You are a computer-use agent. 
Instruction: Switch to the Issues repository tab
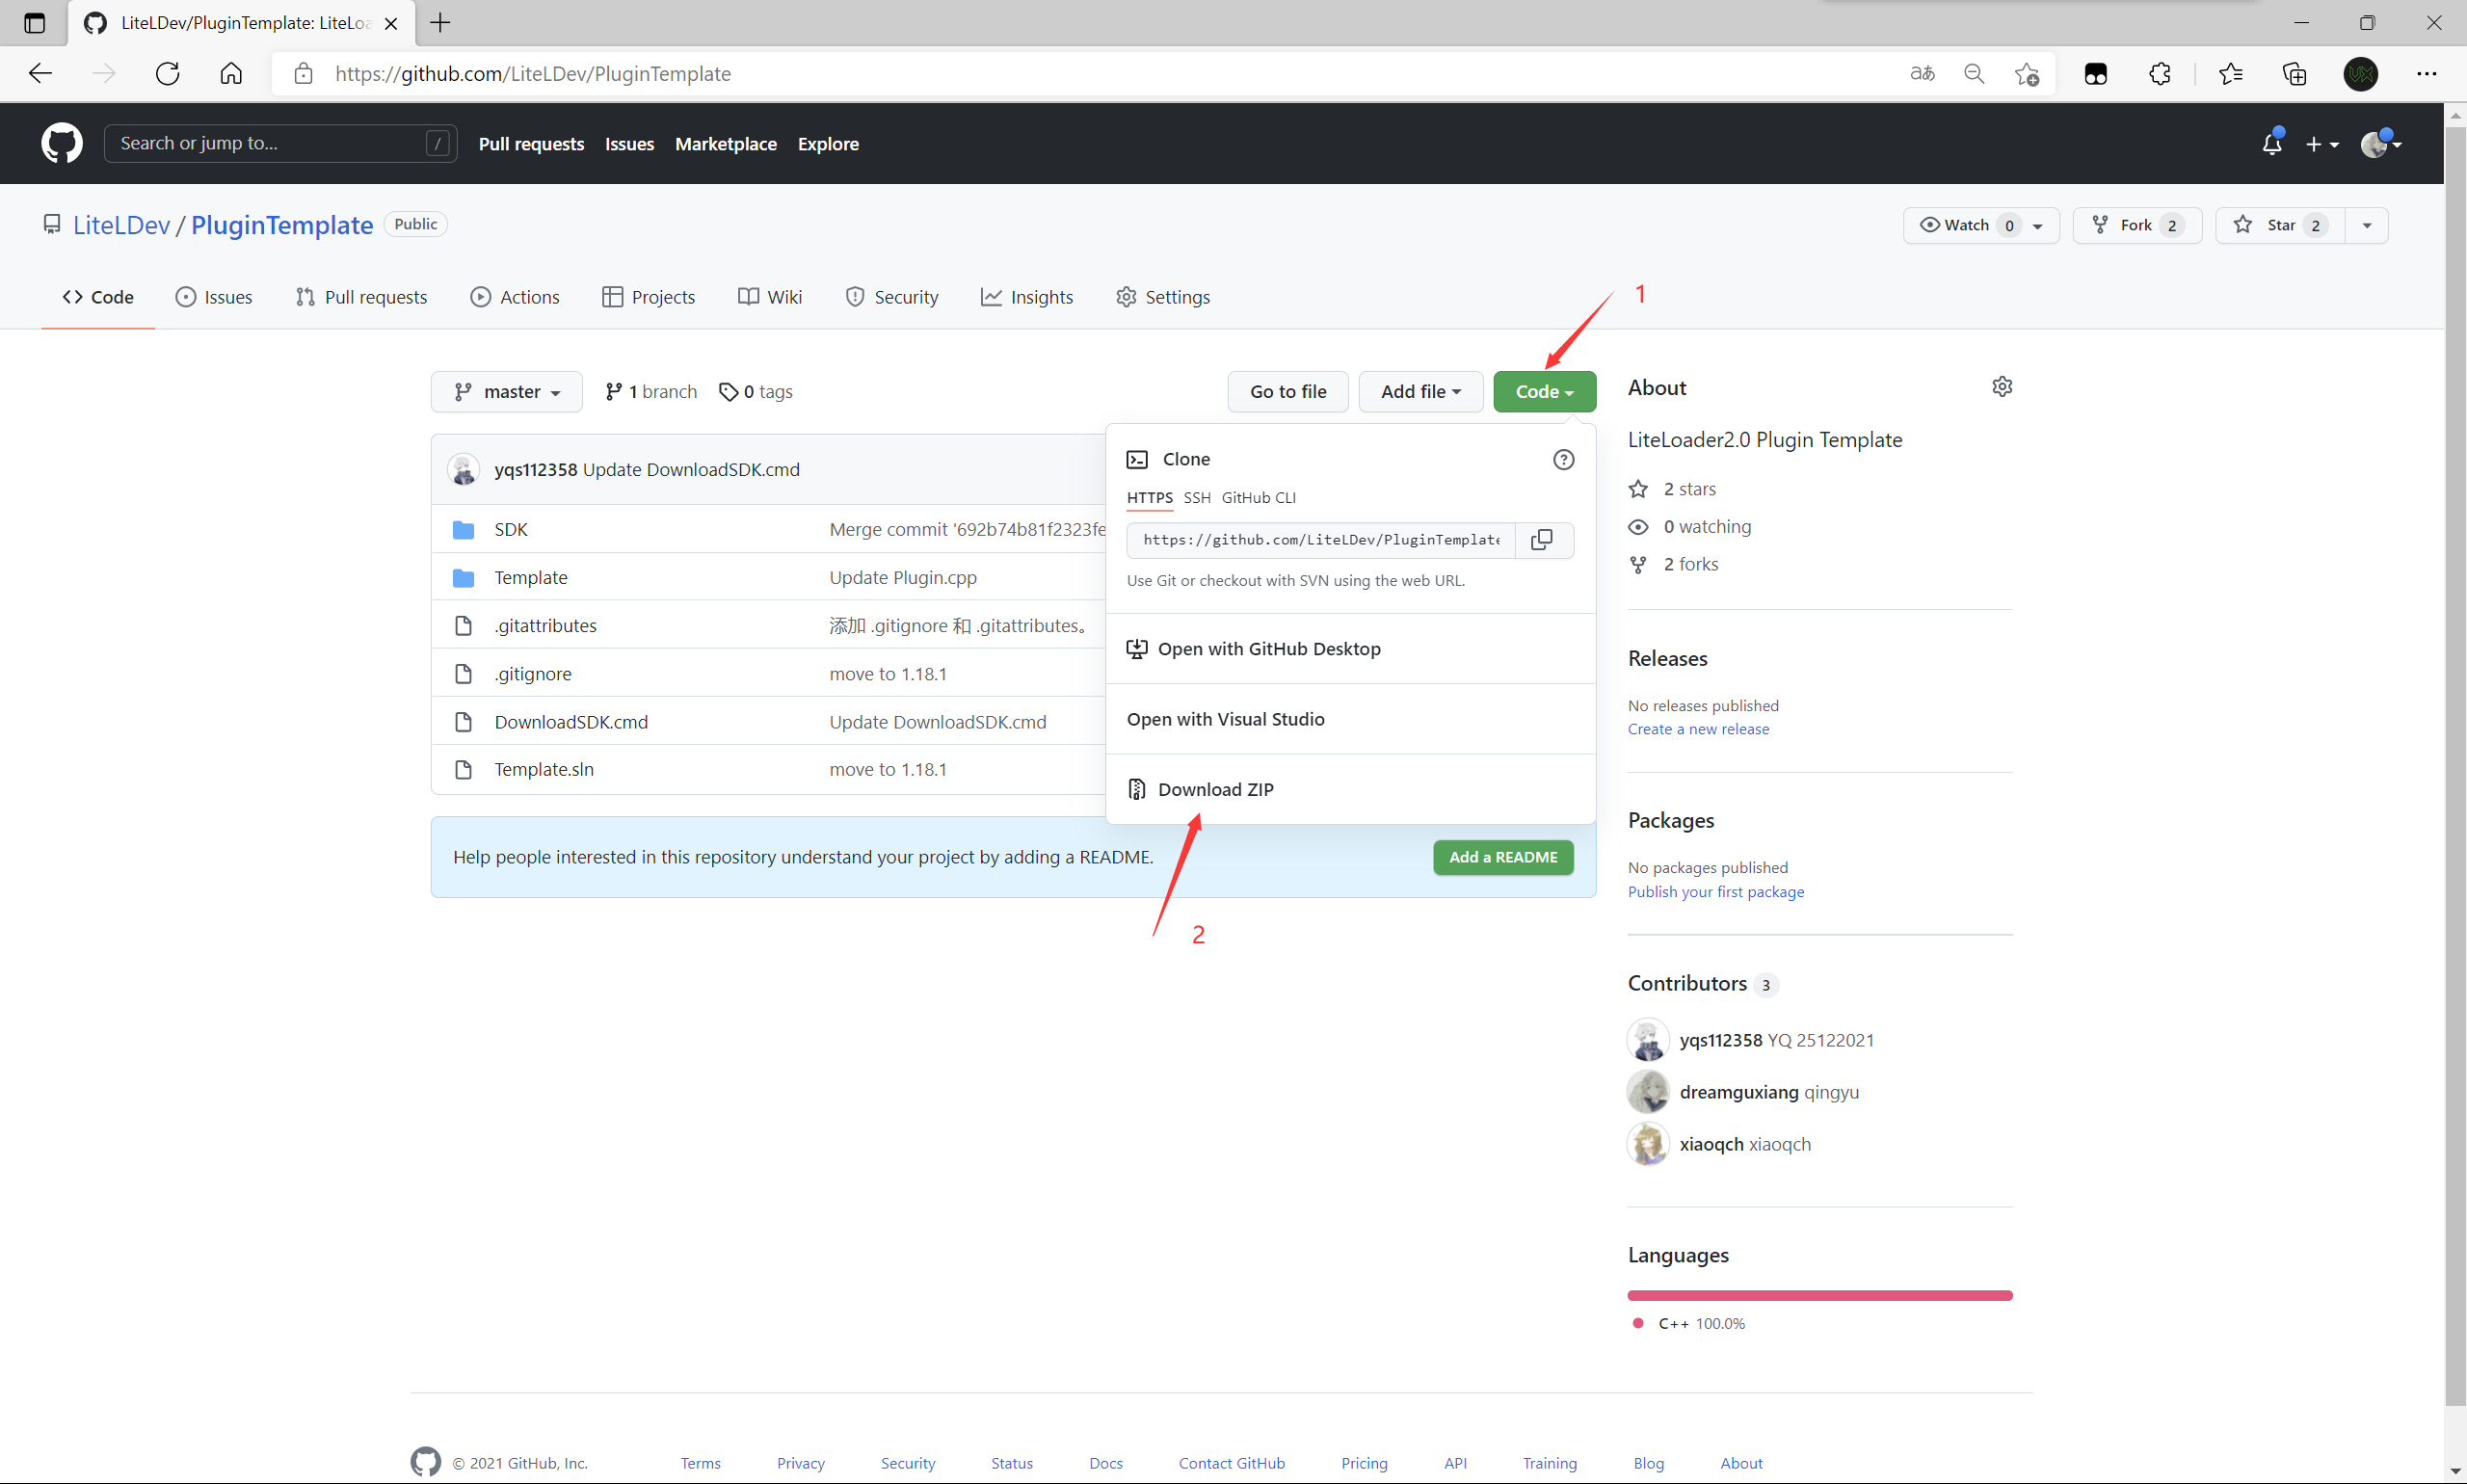(214, 297)
